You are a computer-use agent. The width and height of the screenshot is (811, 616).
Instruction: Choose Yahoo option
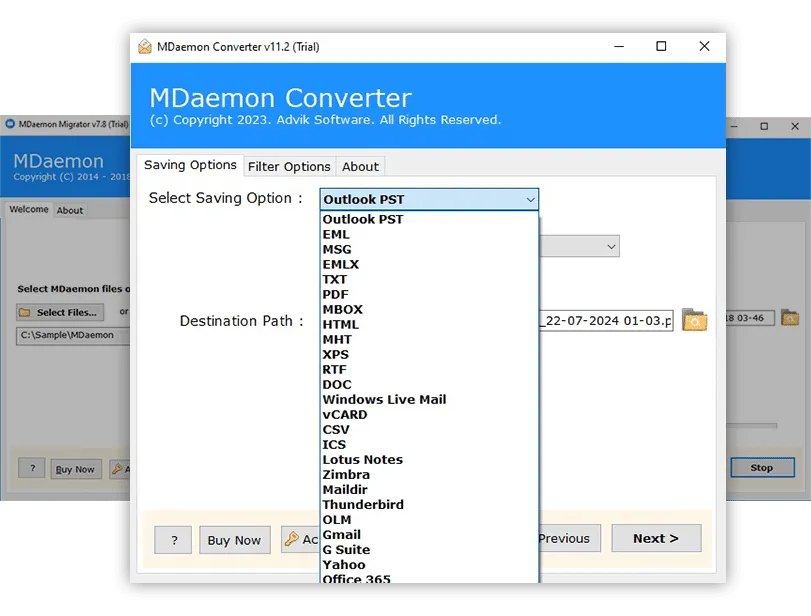(429, 564)
